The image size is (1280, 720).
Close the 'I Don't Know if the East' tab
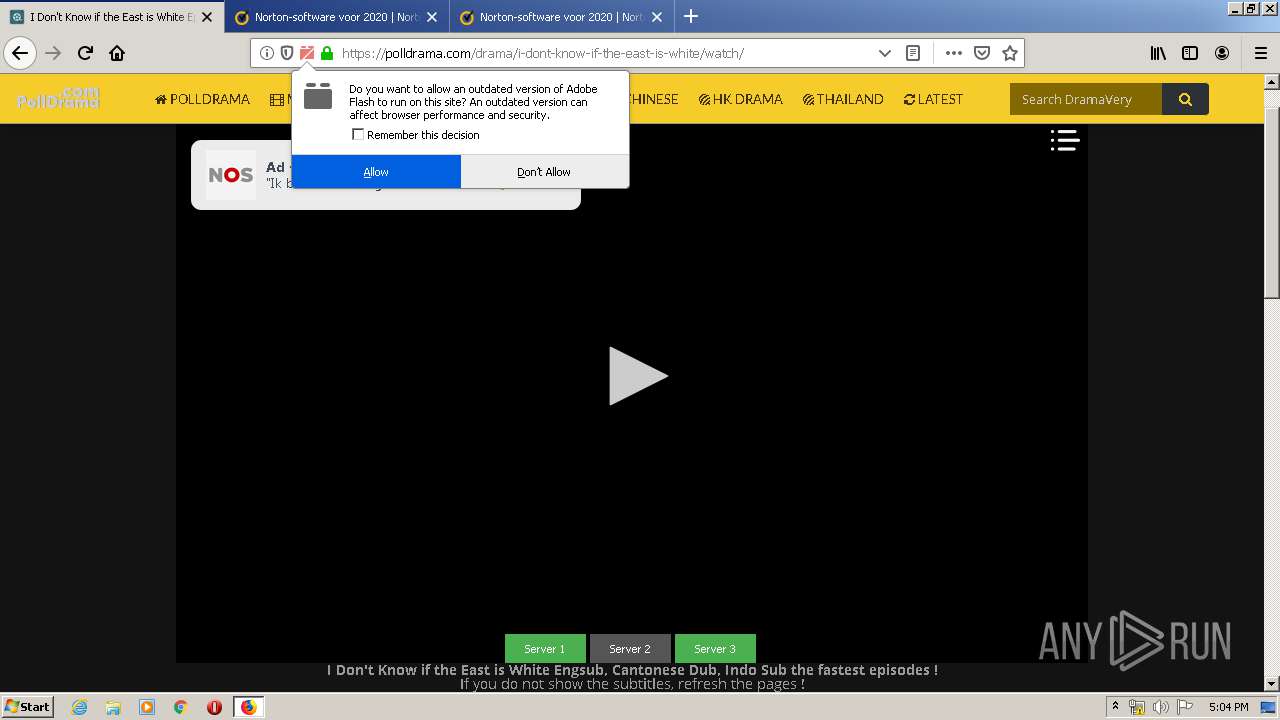(207, 17)
